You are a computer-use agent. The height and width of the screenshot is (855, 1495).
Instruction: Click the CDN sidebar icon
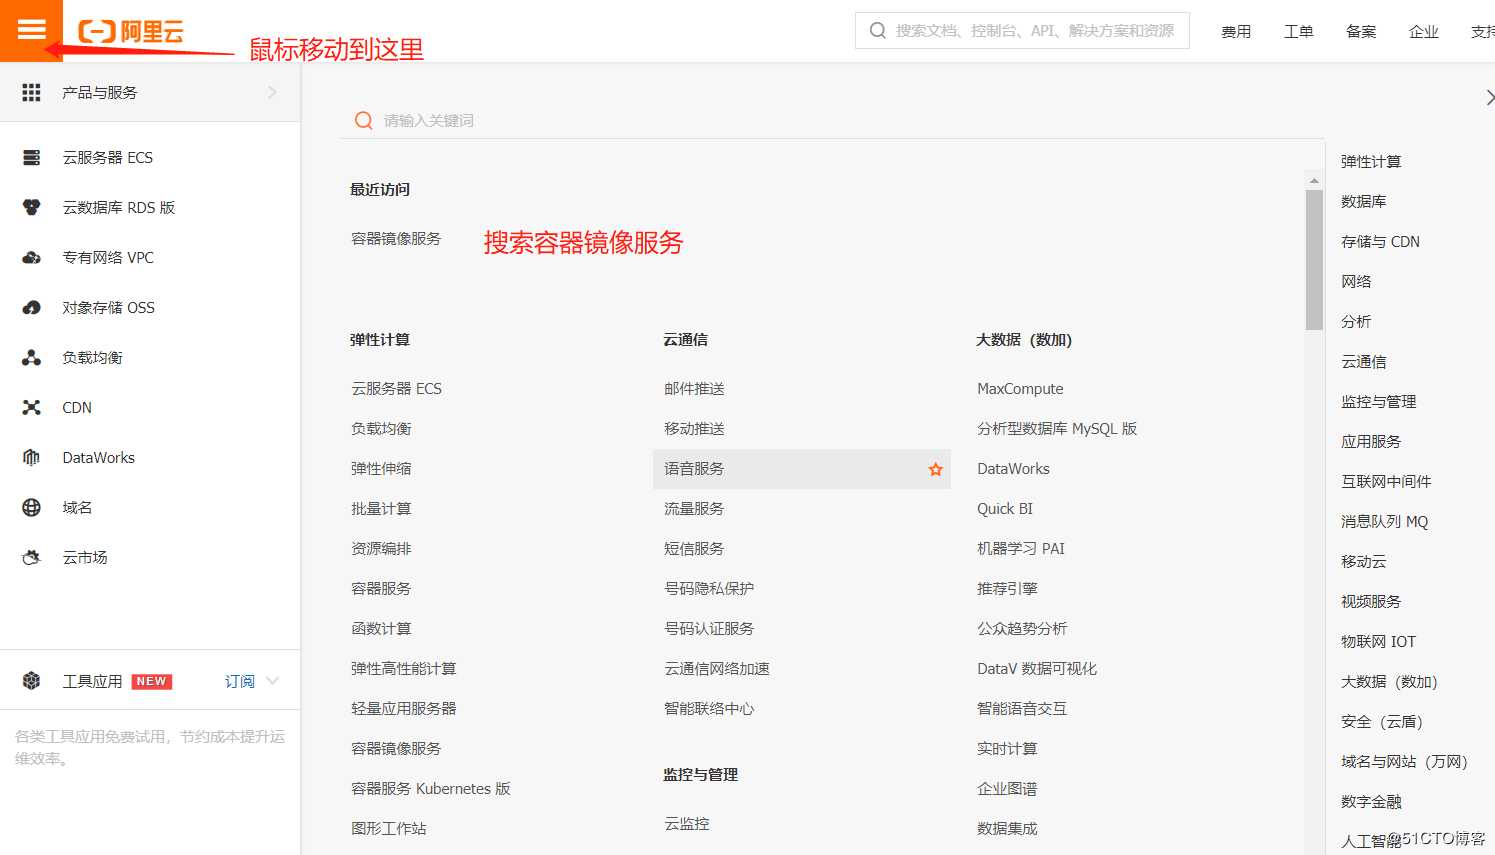tap(32, 407)
